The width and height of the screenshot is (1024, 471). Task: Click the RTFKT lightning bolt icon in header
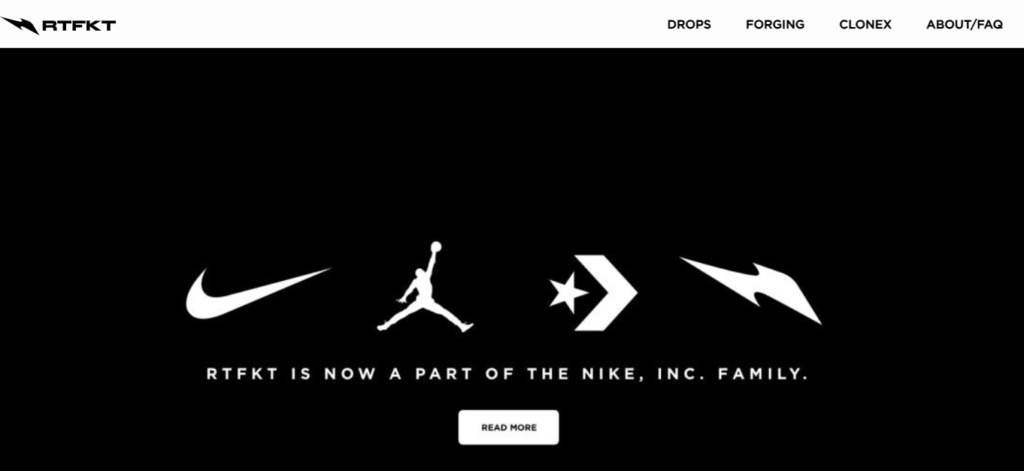tap(20, 25)
